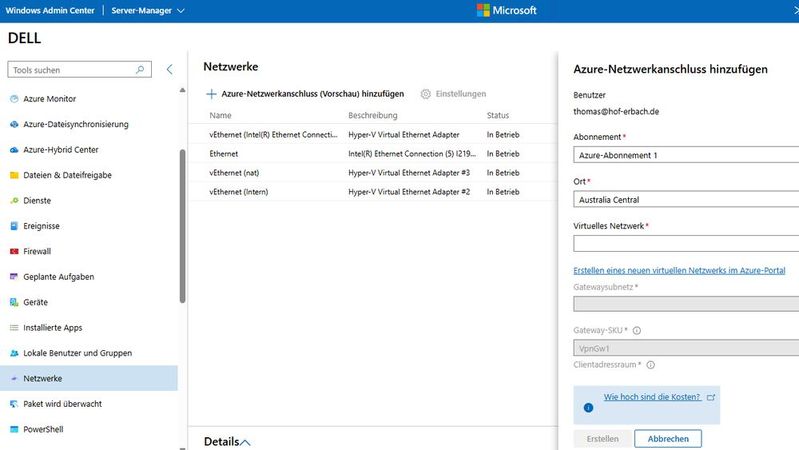Click the thomas@hof-erbach.de user text

point(616,112)
